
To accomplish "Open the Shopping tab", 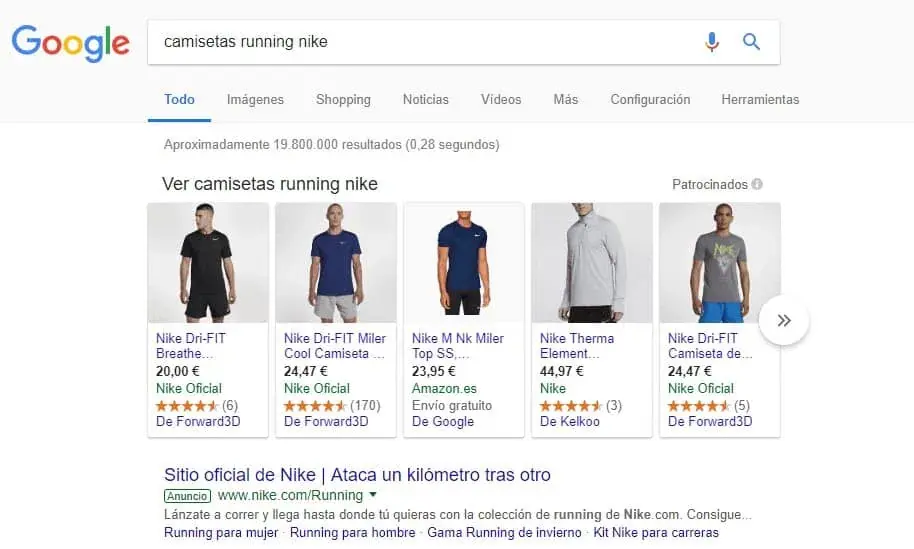I will [x=343, y=100].
